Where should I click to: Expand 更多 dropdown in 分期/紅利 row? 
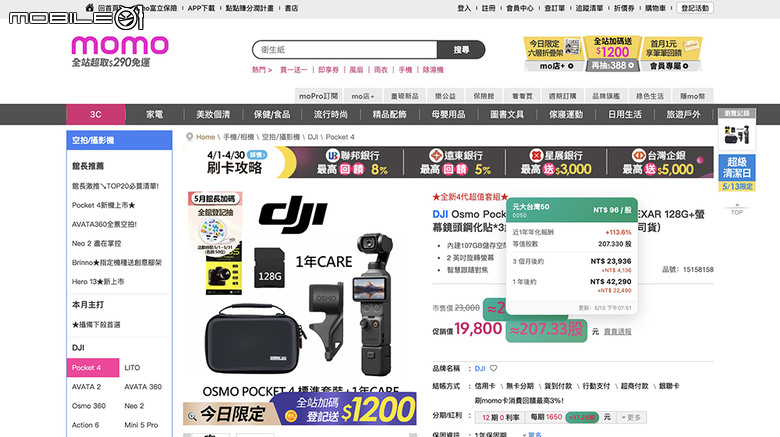click(x=631, y=417)
